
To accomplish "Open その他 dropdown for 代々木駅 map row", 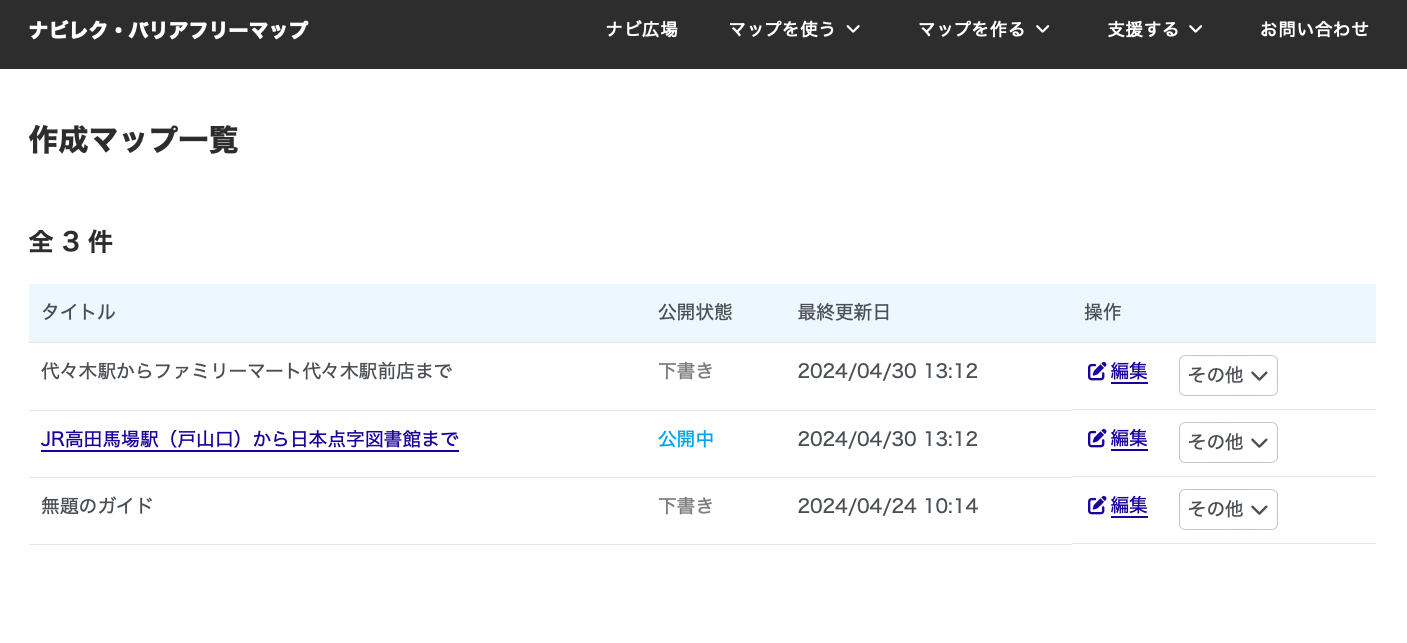I will click(x=1228, y=375).
